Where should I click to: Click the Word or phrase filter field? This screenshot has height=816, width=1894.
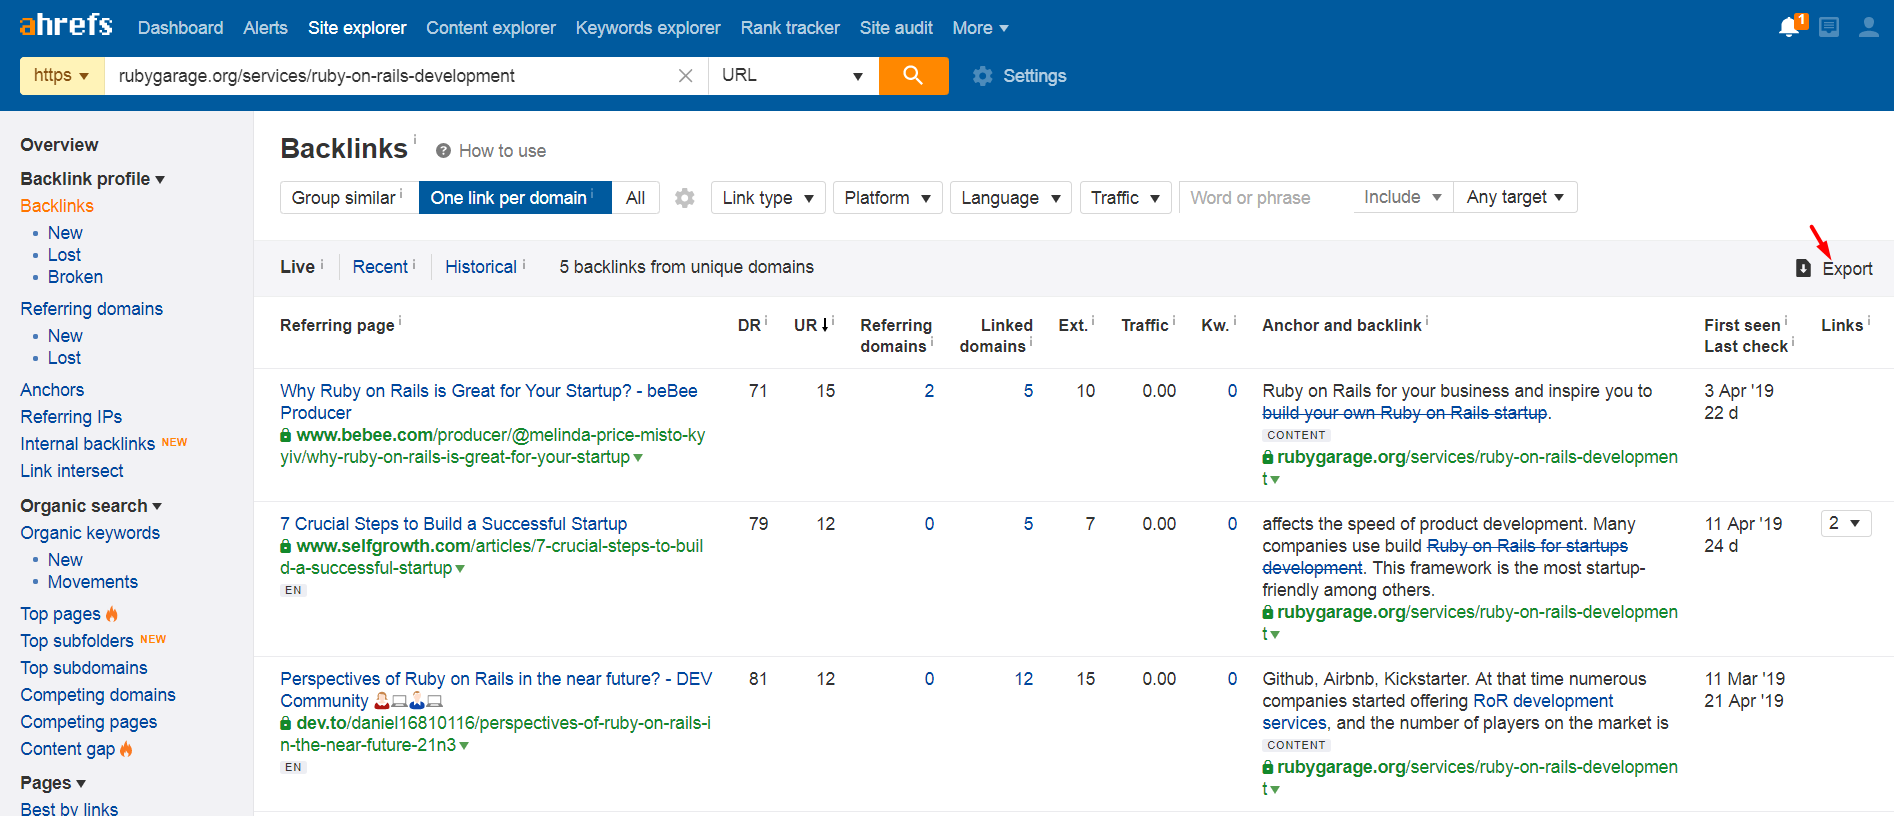(x=1264, y=198)
